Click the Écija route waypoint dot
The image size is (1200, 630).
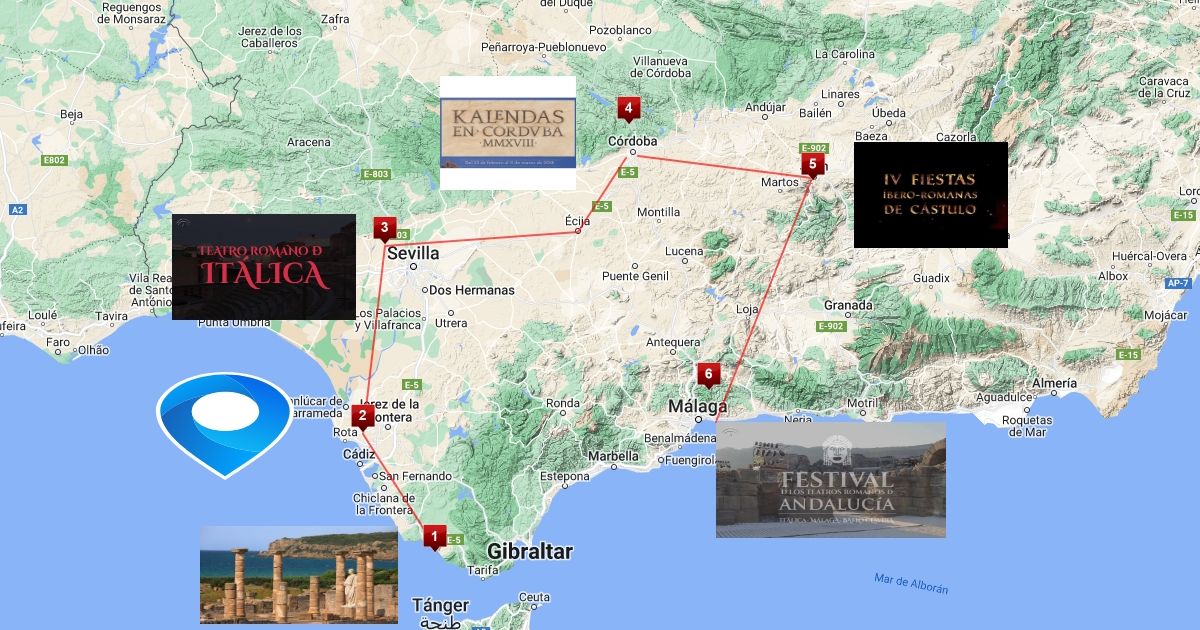[578, 232]
